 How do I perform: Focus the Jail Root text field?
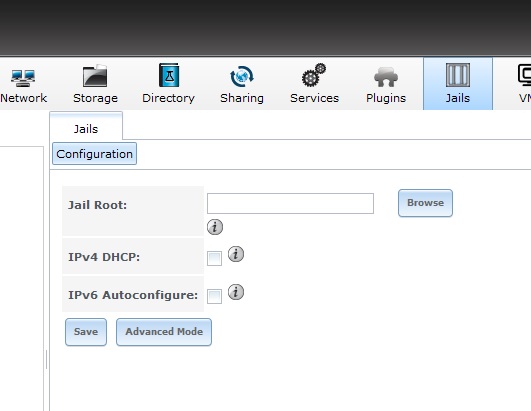[x=290, y=203]
